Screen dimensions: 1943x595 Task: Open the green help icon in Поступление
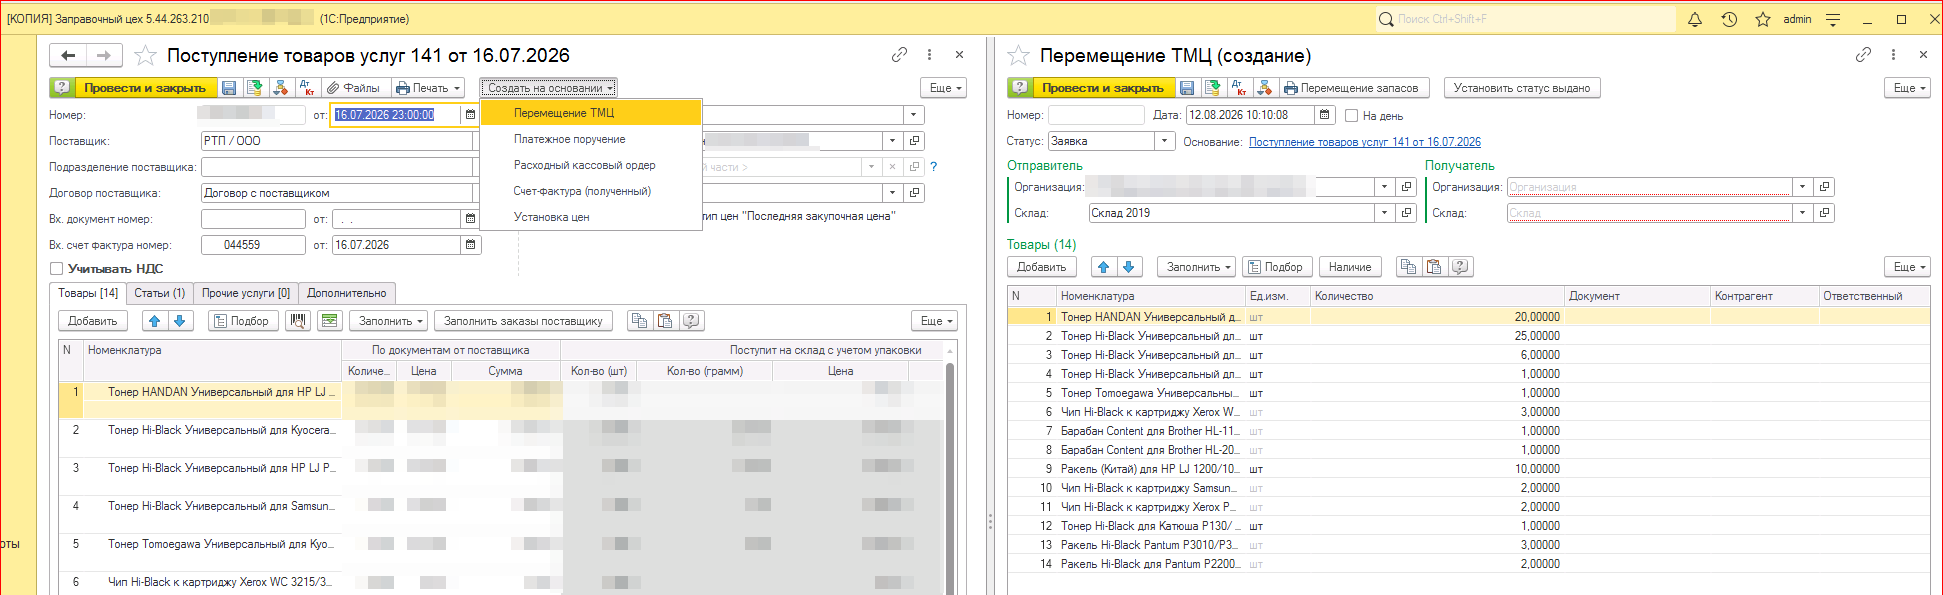click(62, 88)
